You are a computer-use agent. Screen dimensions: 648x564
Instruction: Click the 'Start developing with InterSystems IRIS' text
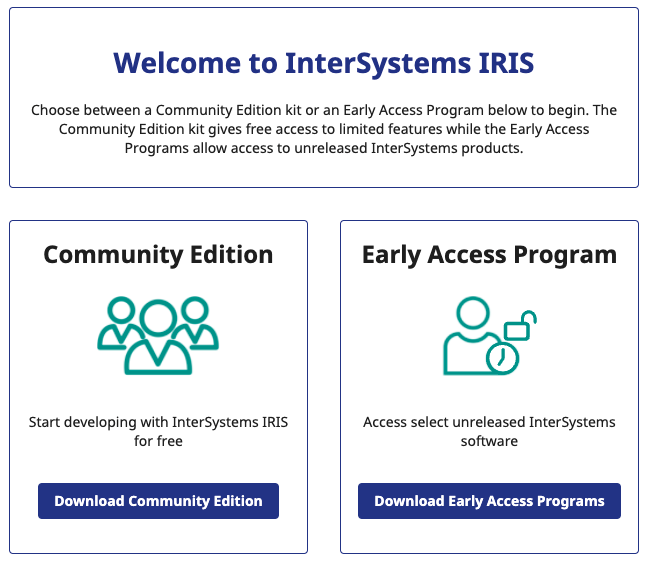click(x=158, y=422)
